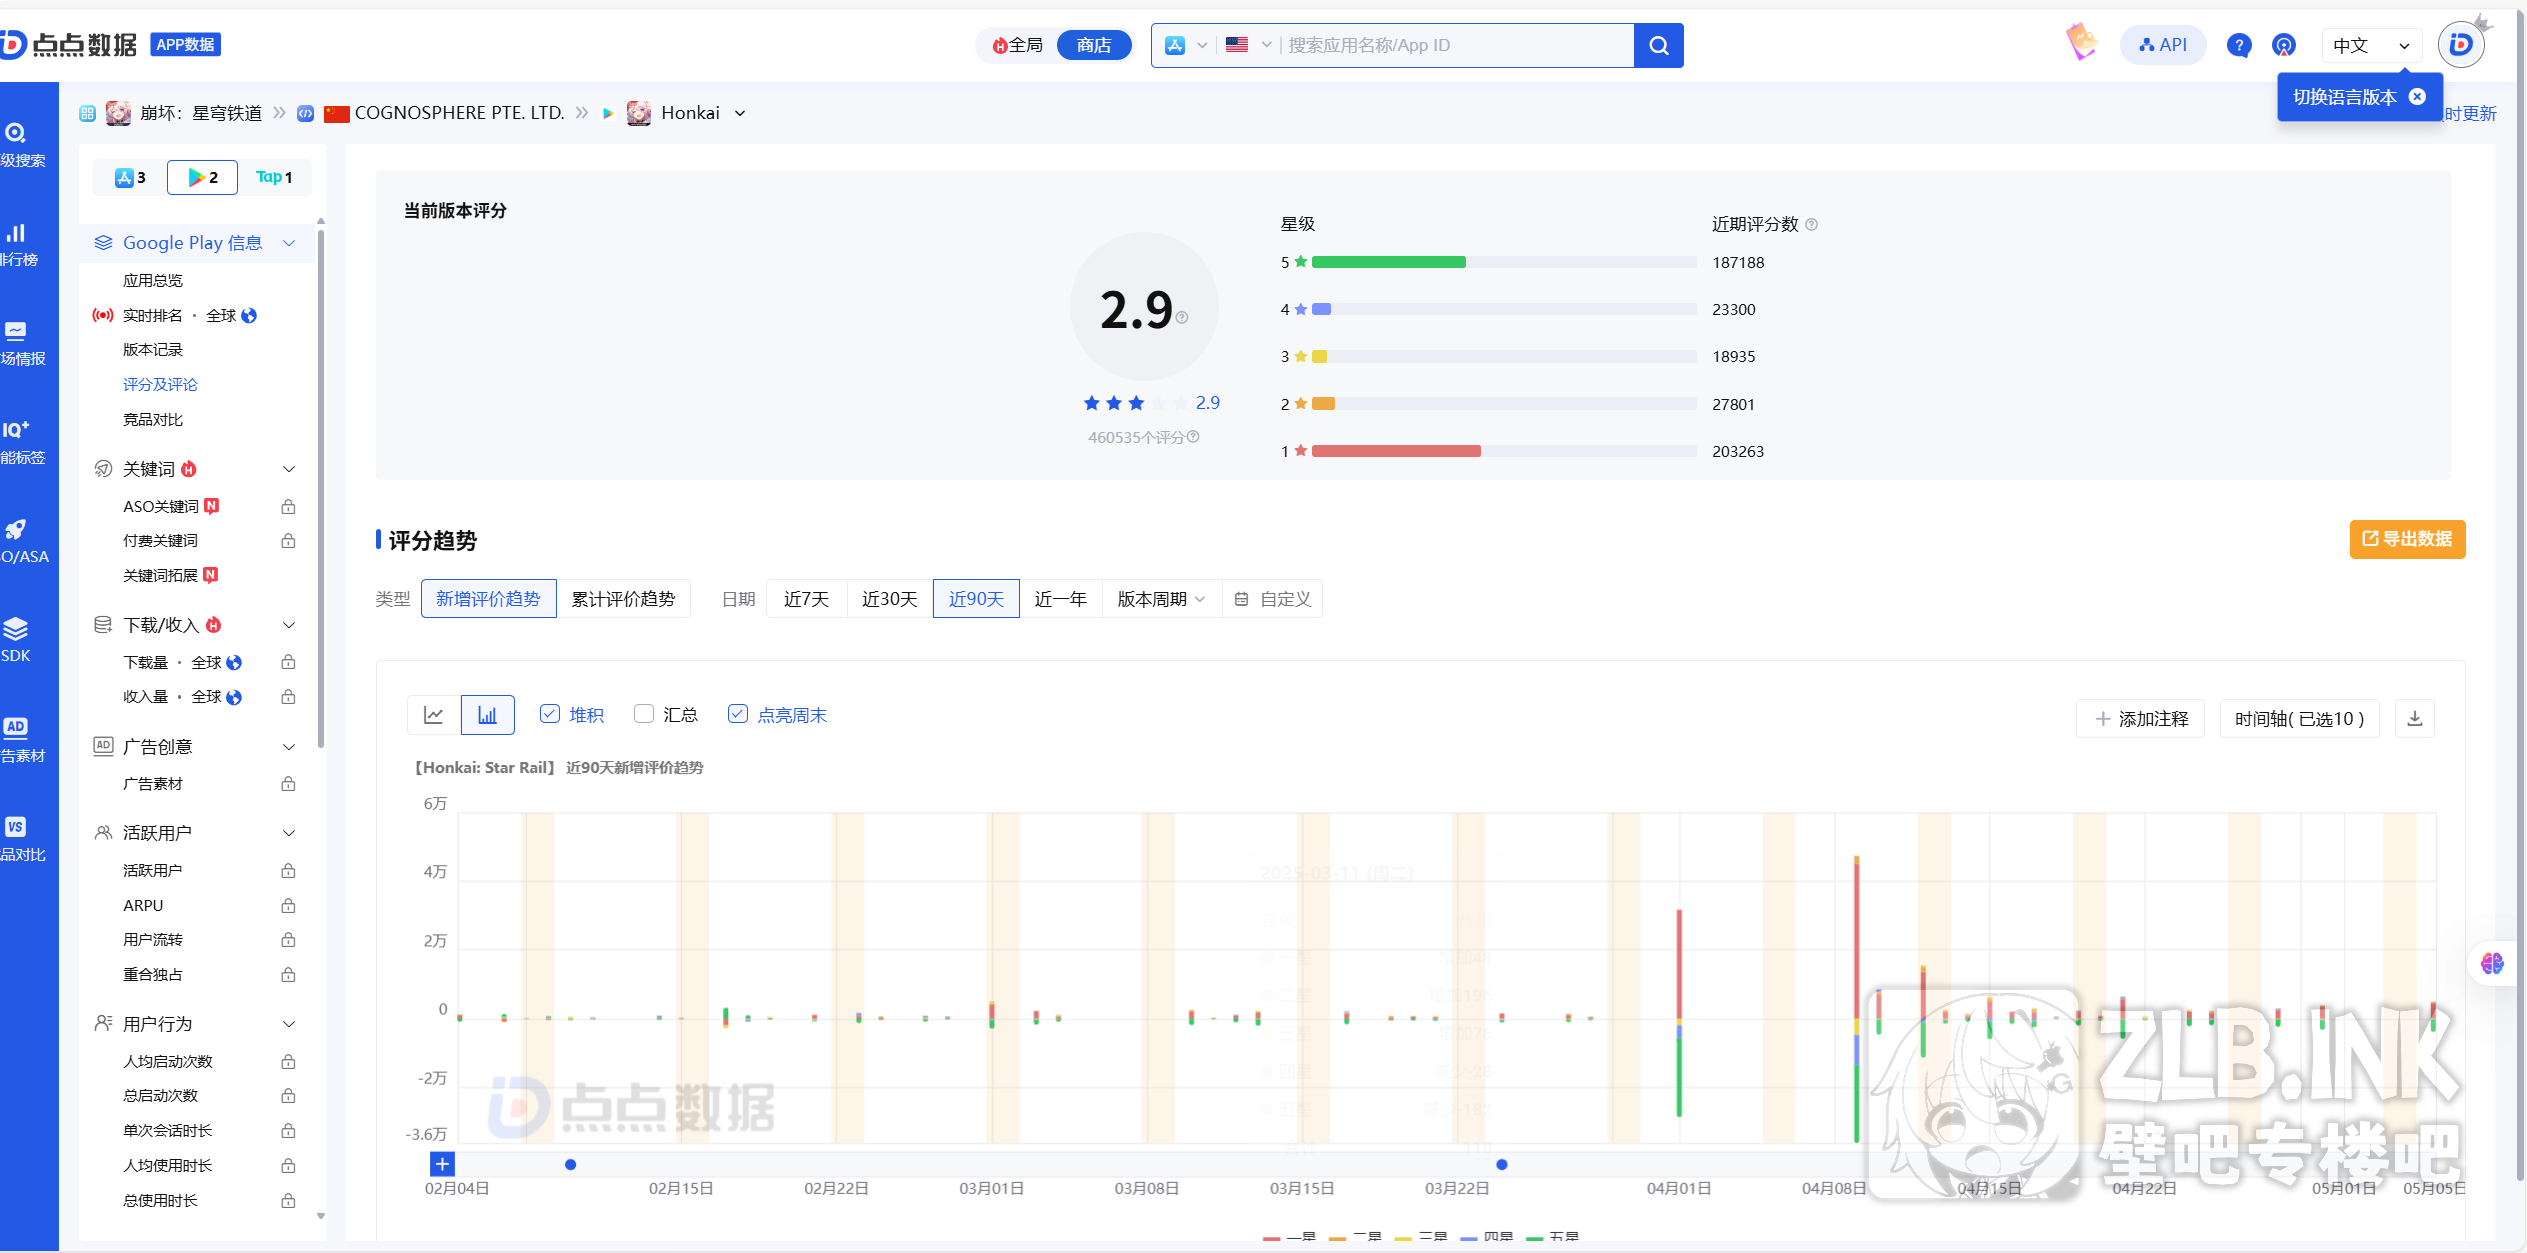Toggle the 点亮周末 highlight weekend checkbox
Viewport: 2527px width, 1253px height.
coord(737,714)
